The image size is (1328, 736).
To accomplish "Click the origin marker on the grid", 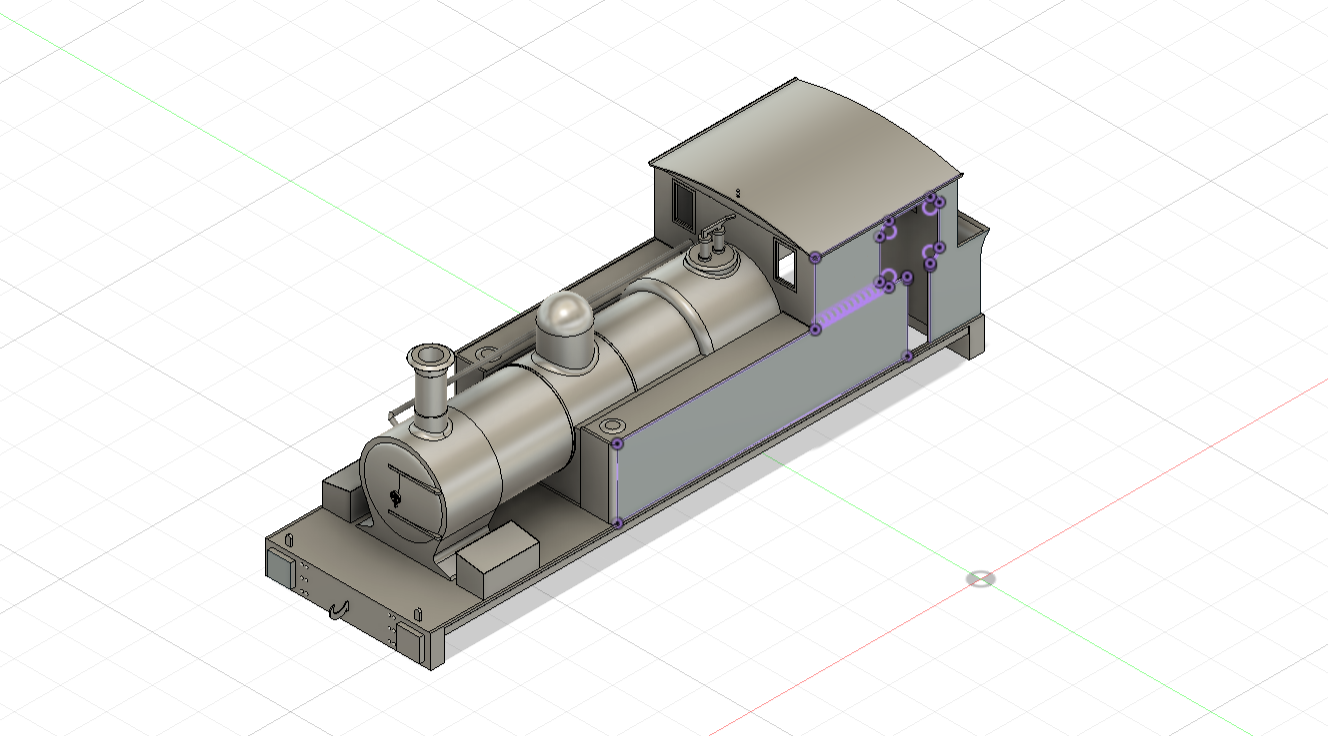I will coord(980,579).
